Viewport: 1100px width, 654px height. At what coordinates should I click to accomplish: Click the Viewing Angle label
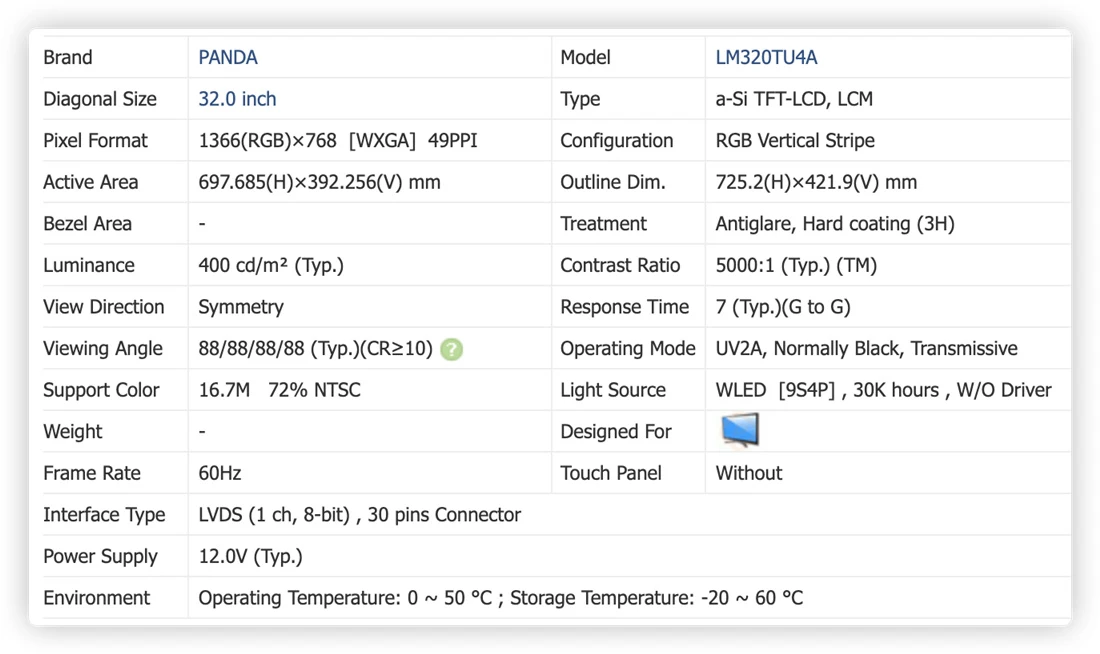(x=102, y=349)
